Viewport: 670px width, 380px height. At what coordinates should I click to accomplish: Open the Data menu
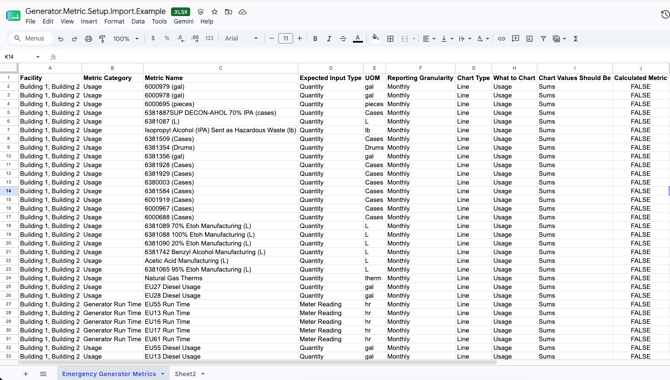[138, 21]
